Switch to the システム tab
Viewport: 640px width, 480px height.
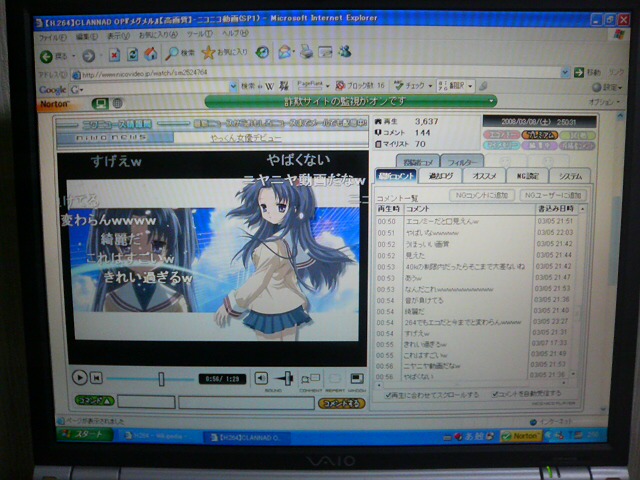pos(570,176)
